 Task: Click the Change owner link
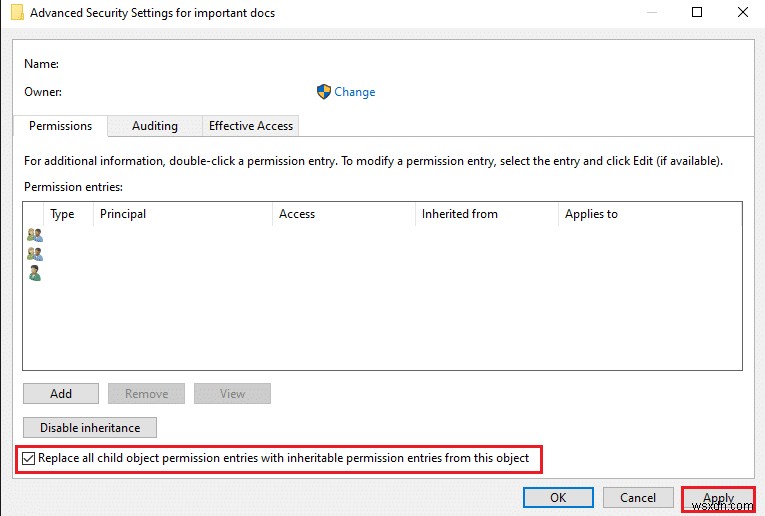[x=354, y=92]
